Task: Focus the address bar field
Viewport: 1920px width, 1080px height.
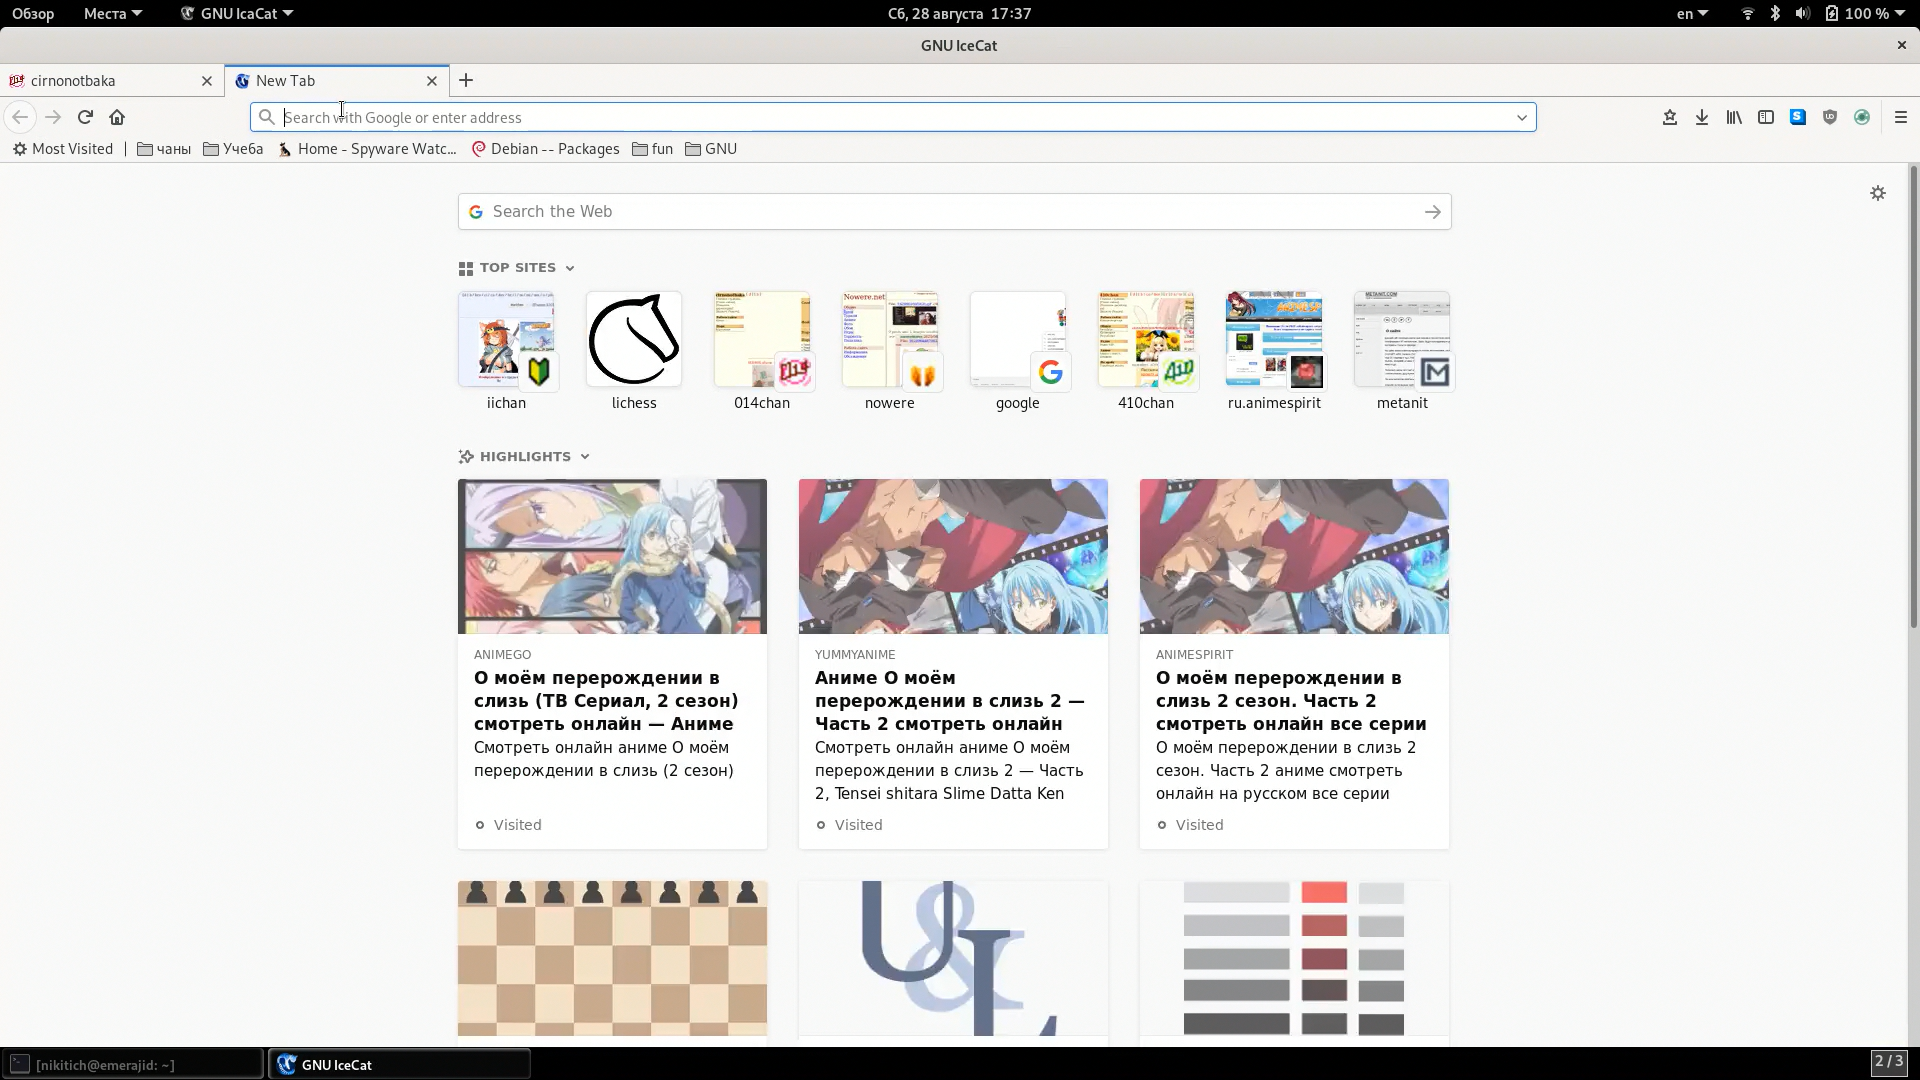Action: 893,117
